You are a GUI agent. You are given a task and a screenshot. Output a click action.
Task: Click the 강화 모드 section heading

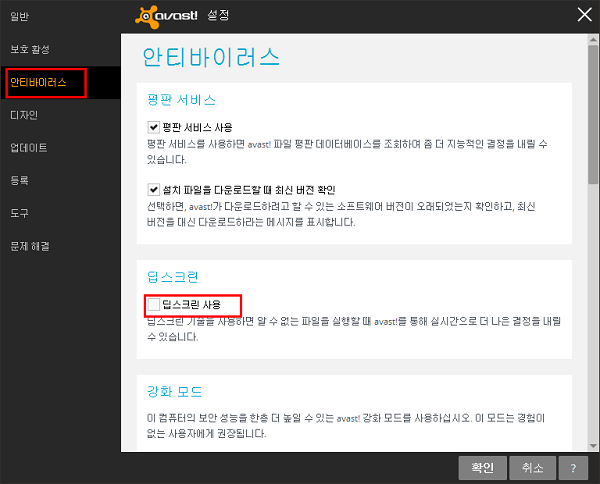tap(175, 390)
